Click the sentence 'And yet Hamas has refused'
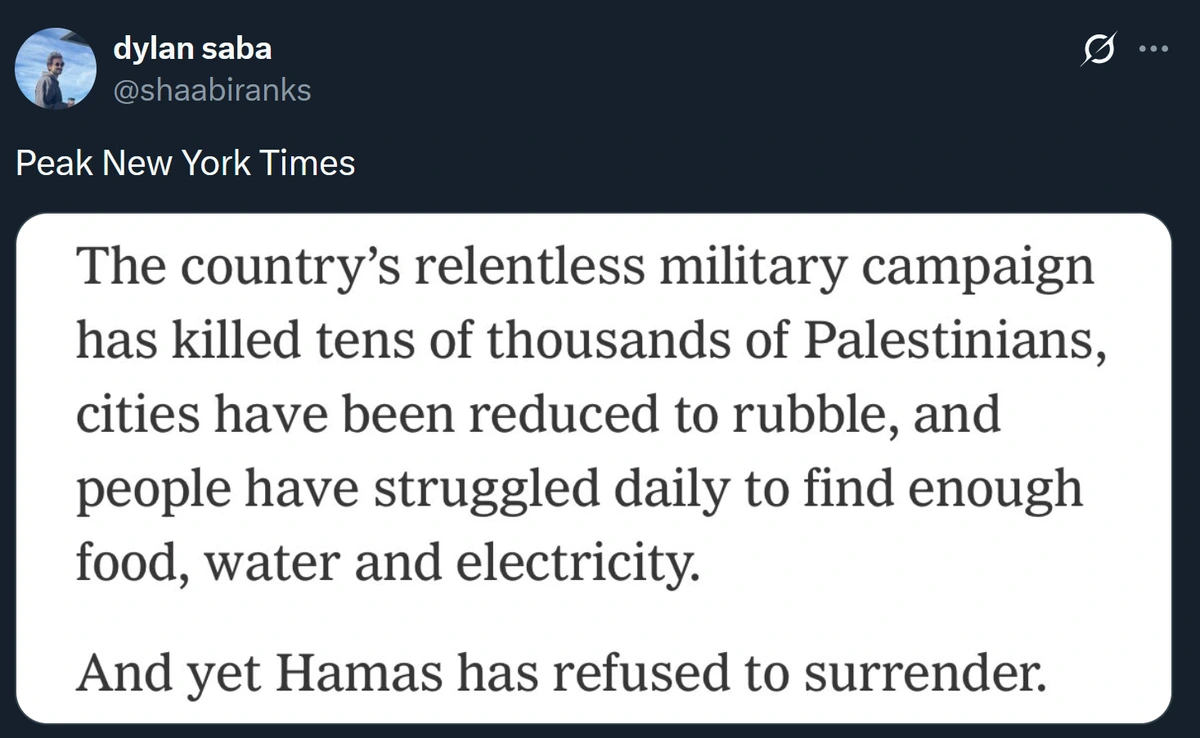Screen dimensions: 1200x738 click(x=561, y=675)
